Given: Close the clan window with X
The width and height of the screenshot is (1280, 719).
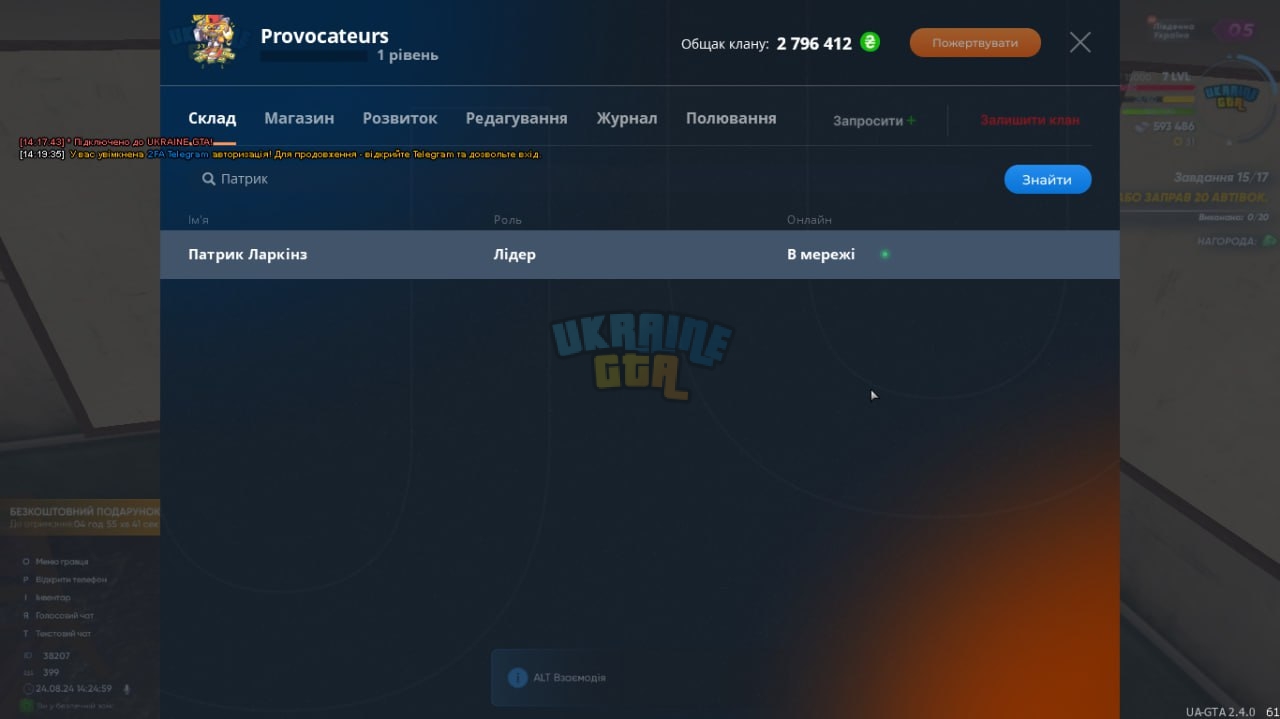Looking at the screenshot, I should 1080,42.
